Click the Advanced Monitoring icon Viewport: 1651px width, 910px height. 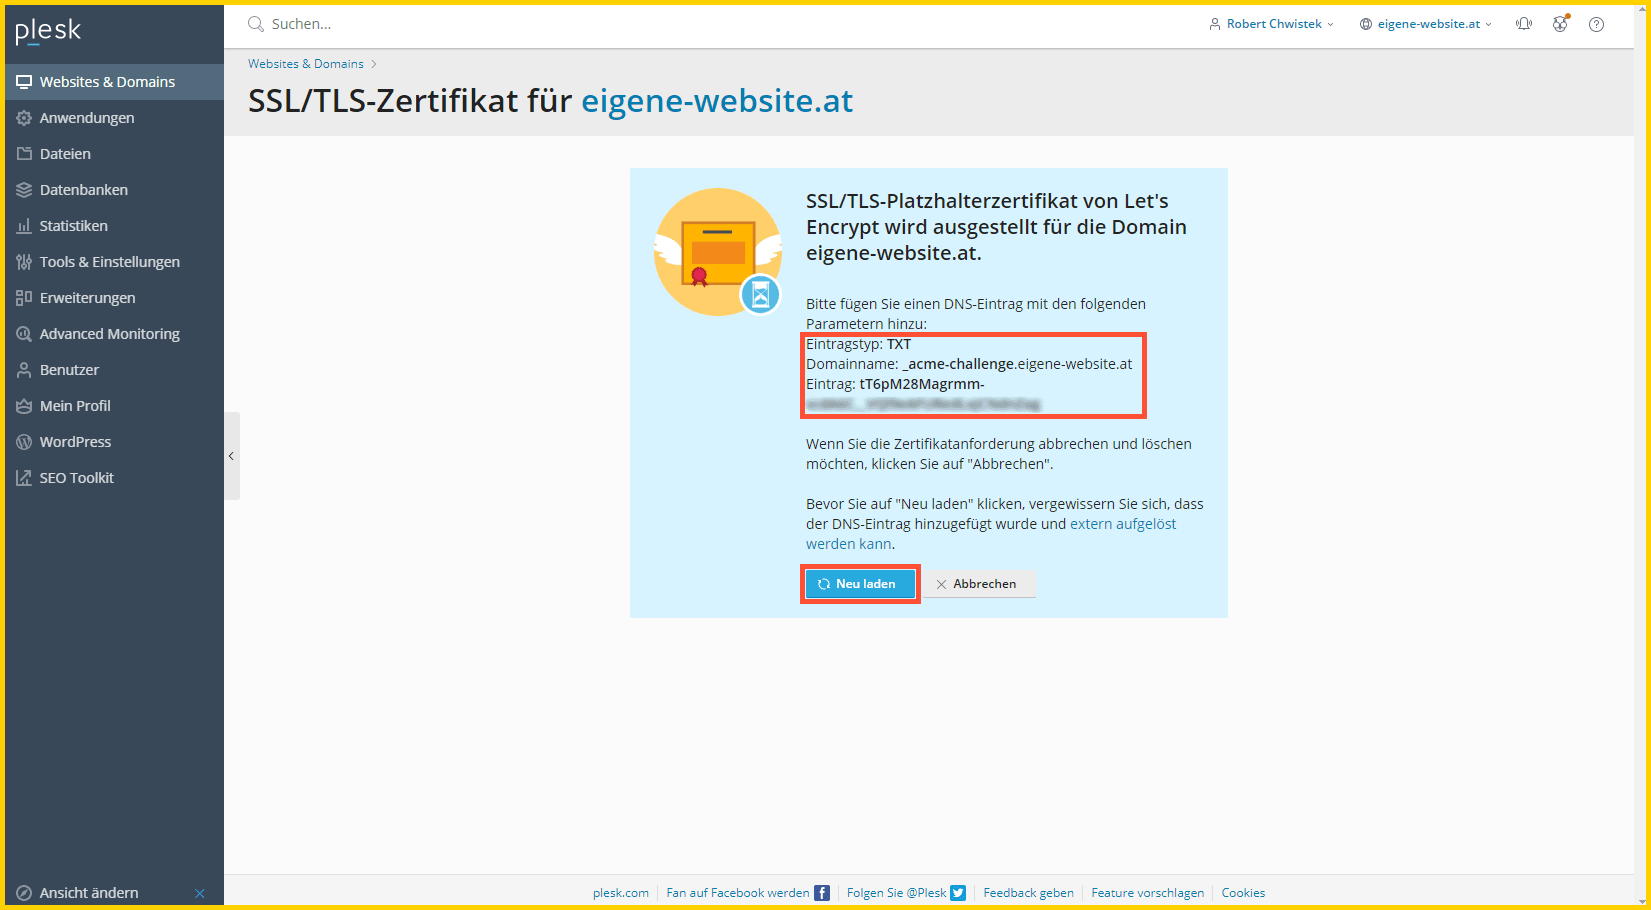point(24,334)
